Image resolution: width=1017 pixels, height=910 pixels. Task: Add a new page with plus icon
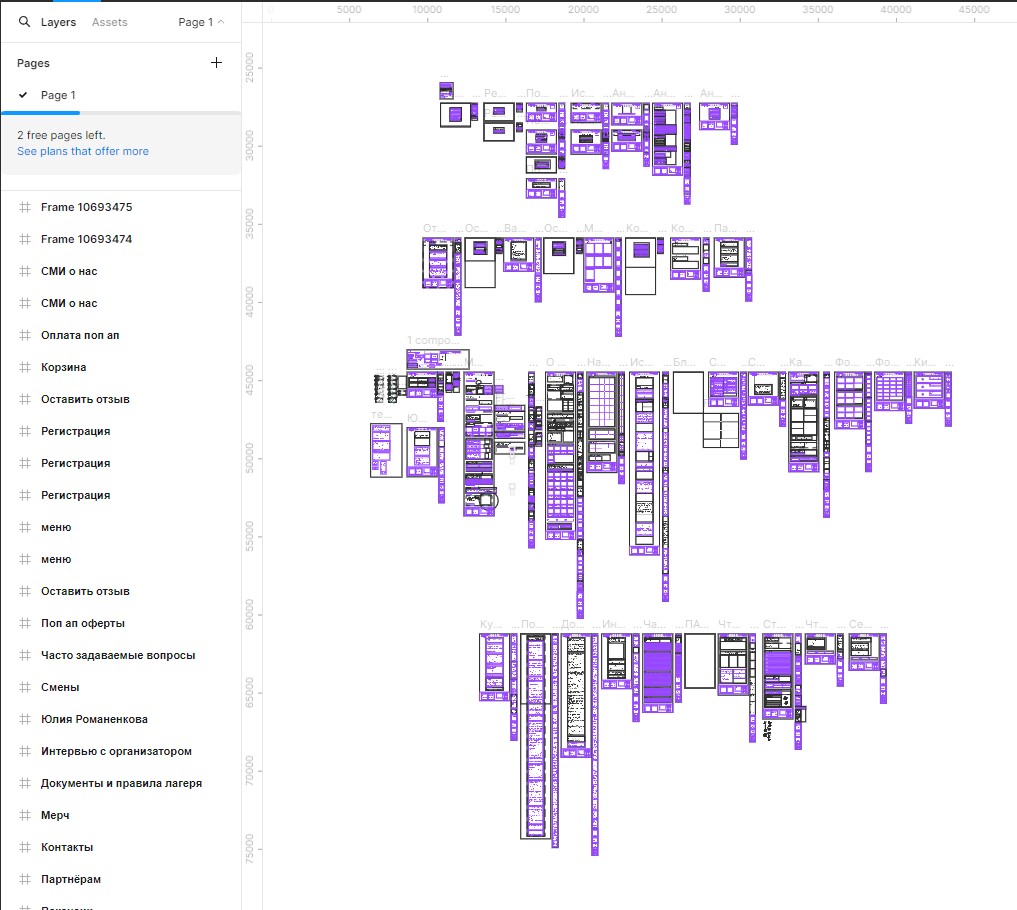pyautogui.click(x=217, y=63)
